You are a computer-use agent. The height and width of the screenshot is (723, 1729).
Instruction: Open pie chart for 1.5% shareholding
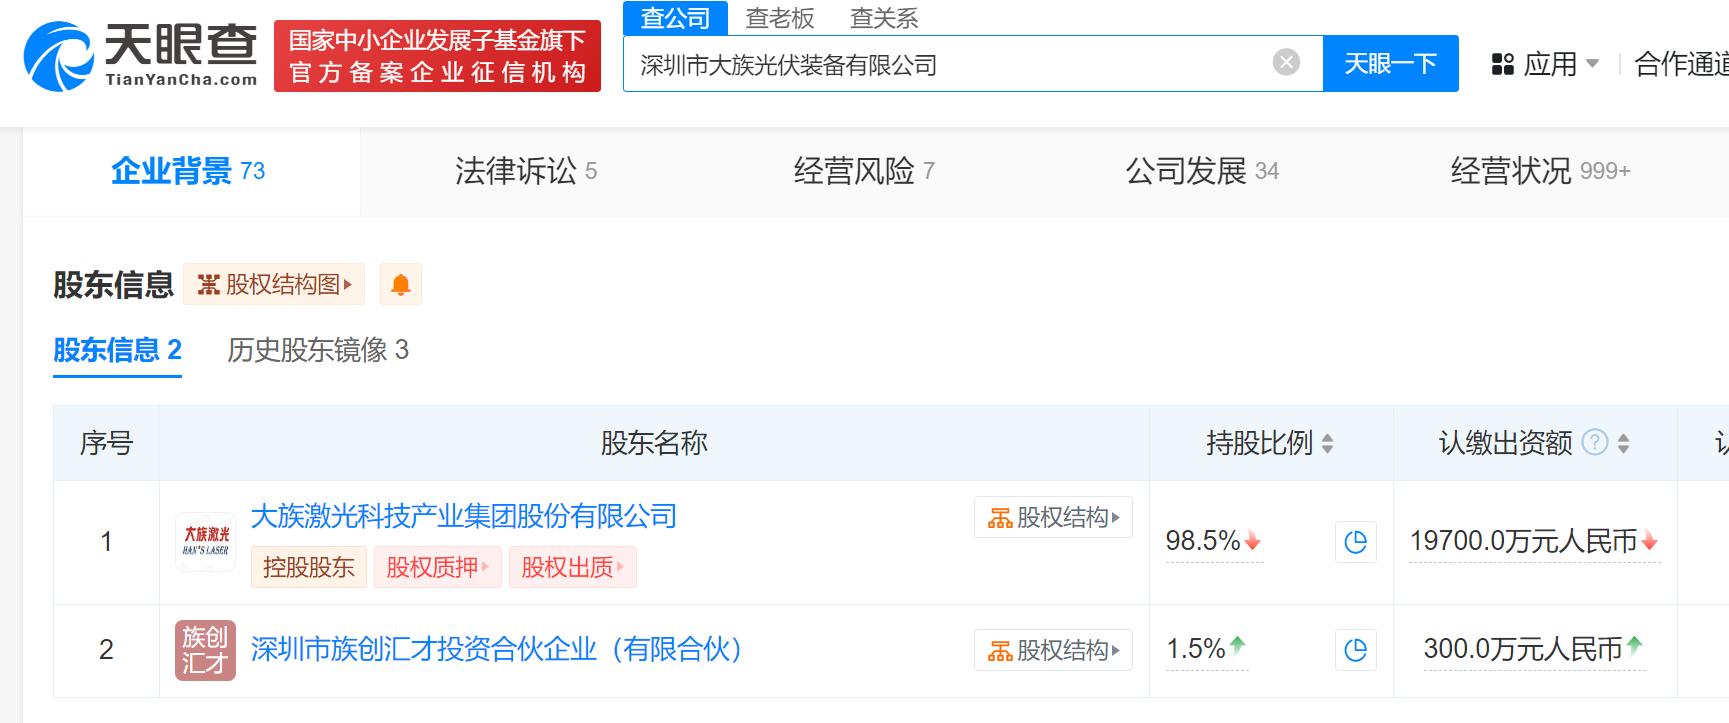click(x=1356, y=650)
